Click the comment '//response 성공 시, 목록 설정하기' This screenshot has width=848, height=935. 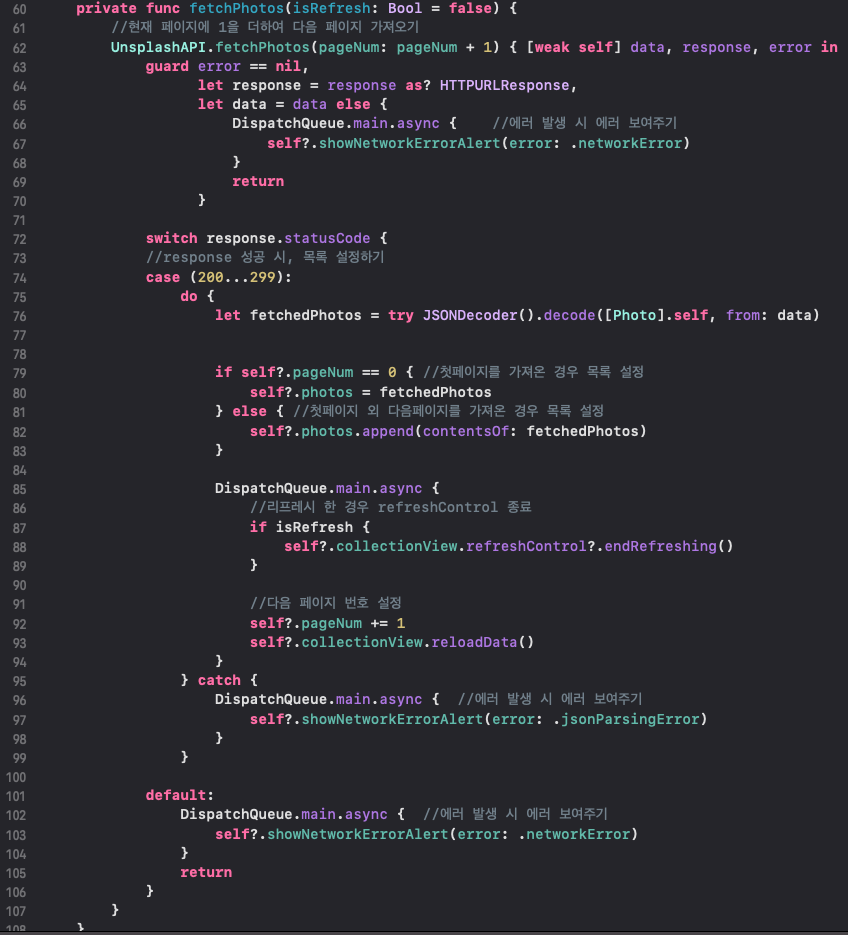[x=265, y=257]
